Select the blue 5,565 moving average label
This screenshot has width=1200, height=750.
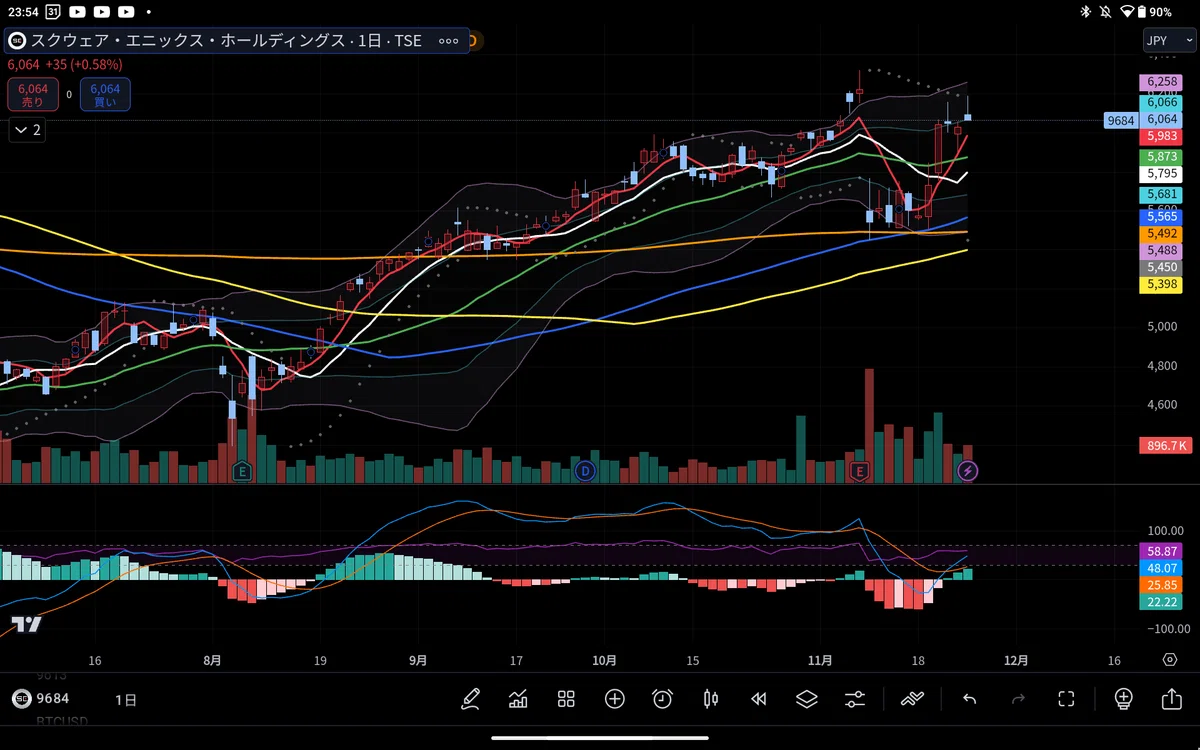pos(1162,216)
